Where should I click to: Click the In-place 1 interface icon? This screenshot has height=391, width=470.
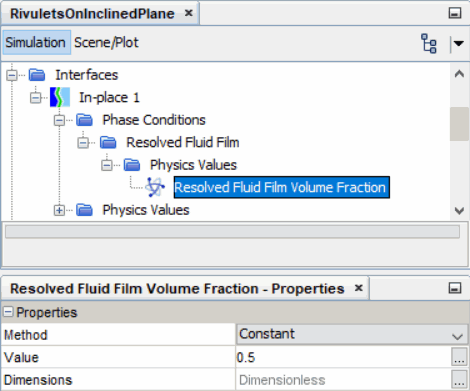[60, 97]
